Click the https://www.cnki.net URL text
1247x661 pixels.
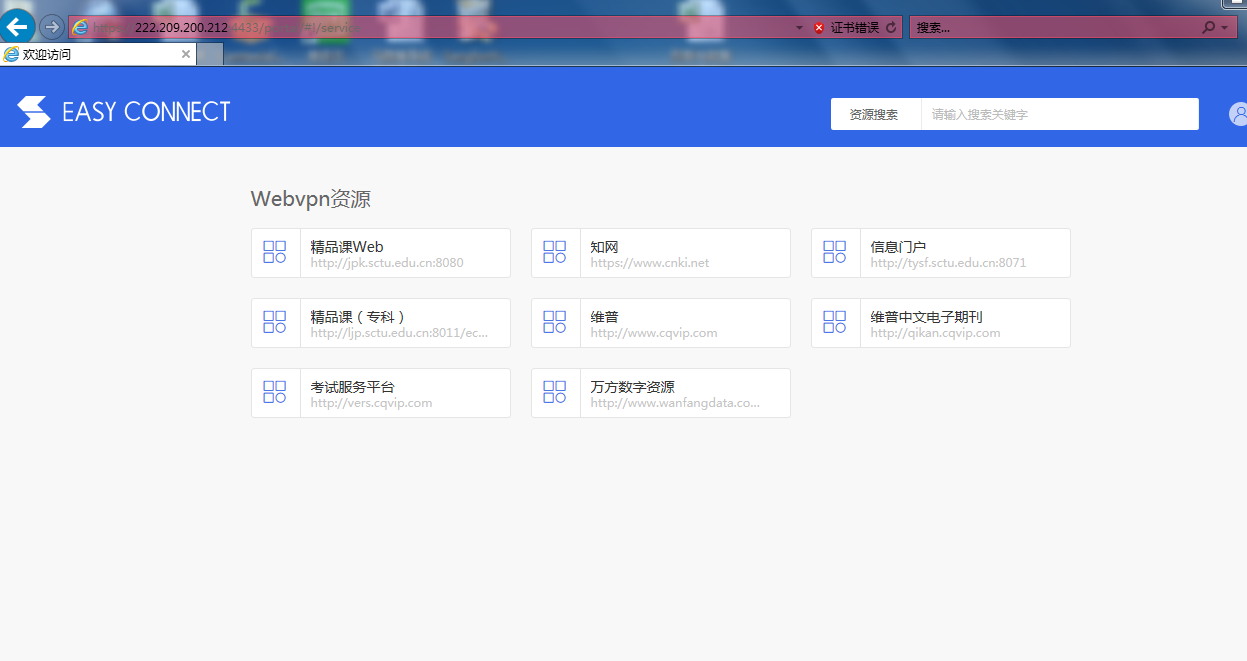(x=650, y=263)
